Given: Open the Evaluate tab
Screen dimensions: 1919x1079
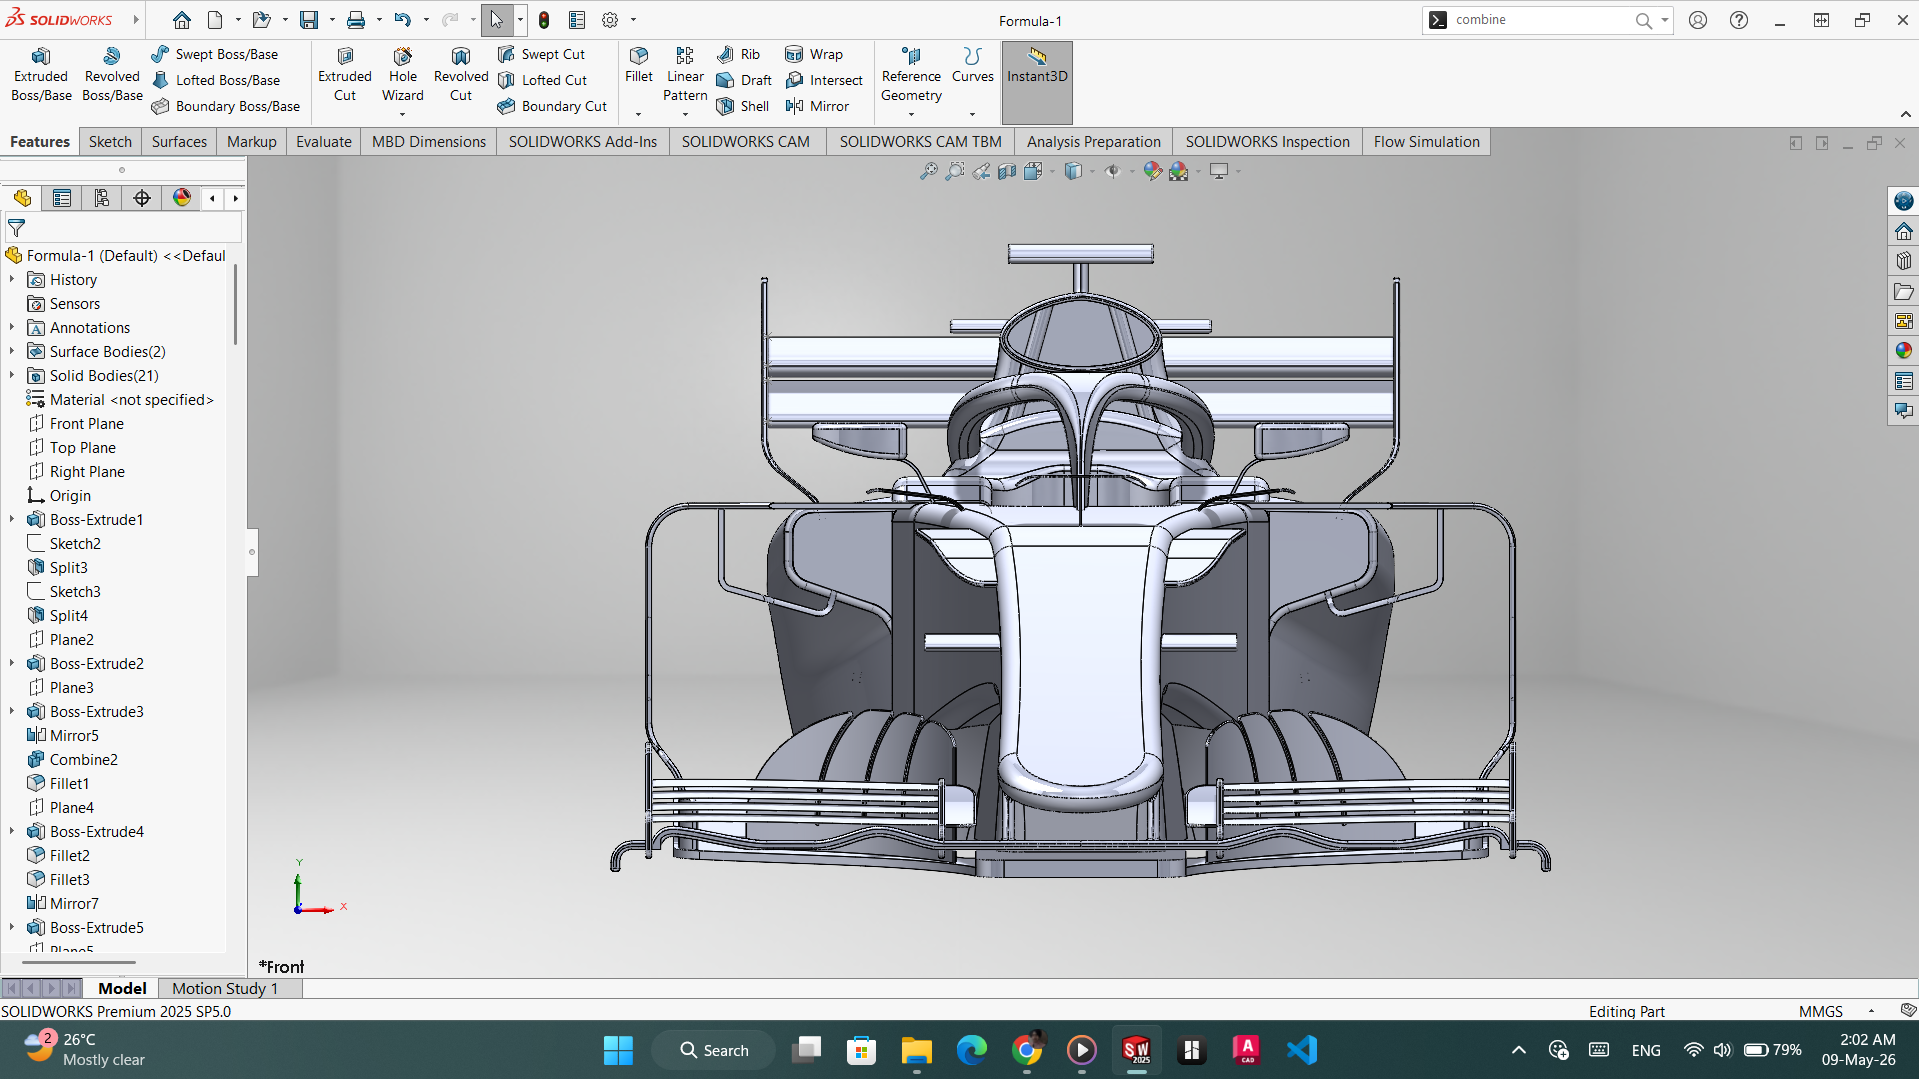Looking at the screenshot, I should 323,142.
